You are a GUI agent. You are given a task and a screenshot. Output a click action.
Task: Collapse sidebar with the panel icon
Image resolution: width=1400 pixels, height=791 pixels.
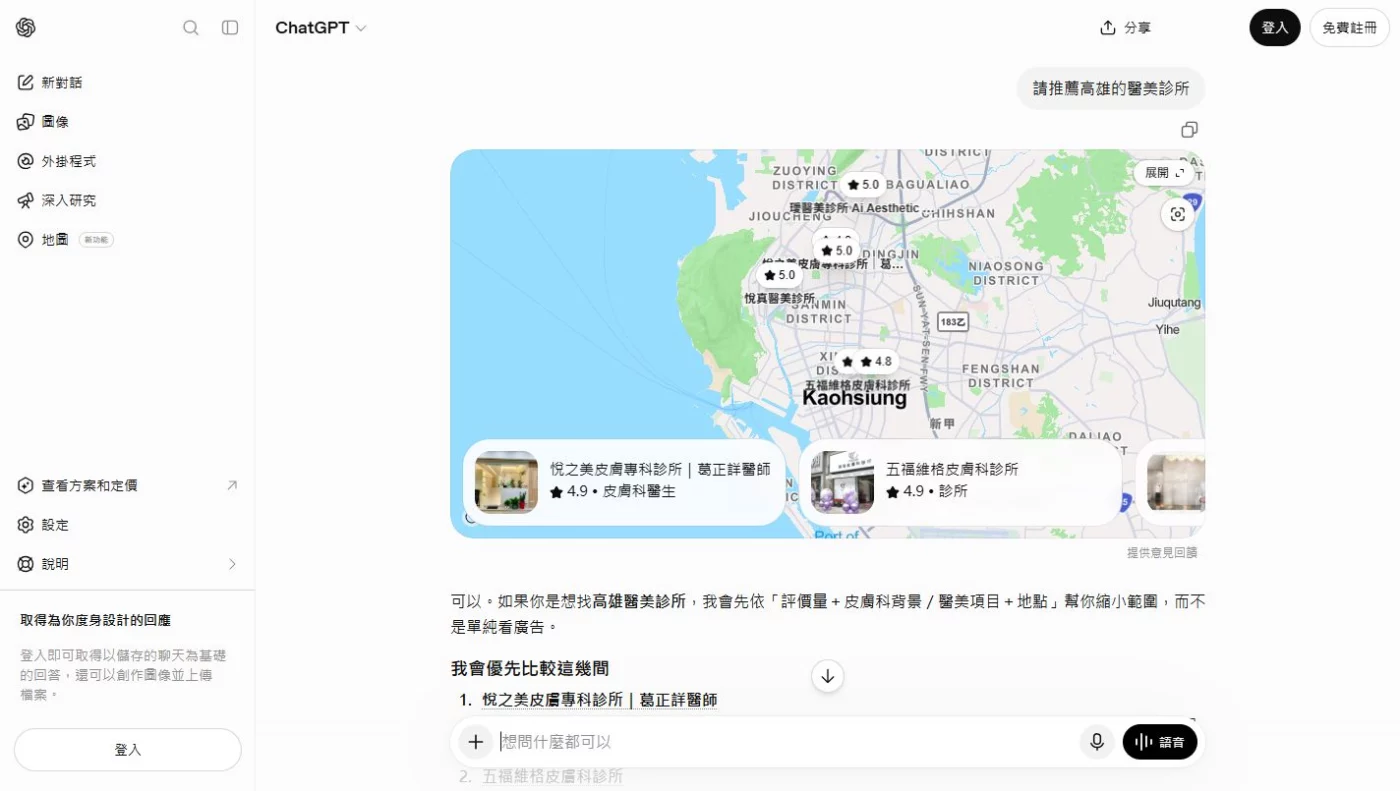pos(230,28)
